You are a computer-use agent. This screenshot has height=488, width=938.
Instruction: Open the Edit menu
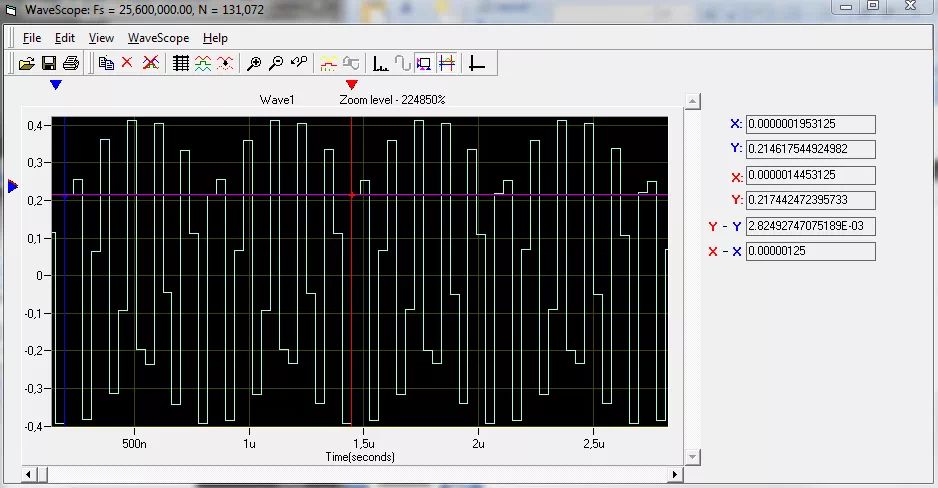click(x=65, y=38)
